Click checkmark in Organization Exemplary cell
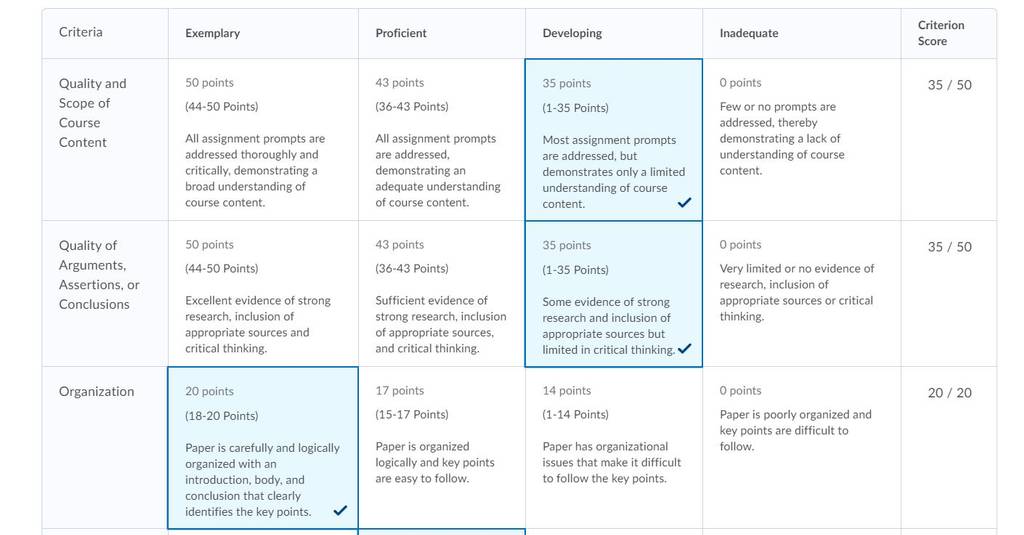The image size is (1024, 535). 340,510
